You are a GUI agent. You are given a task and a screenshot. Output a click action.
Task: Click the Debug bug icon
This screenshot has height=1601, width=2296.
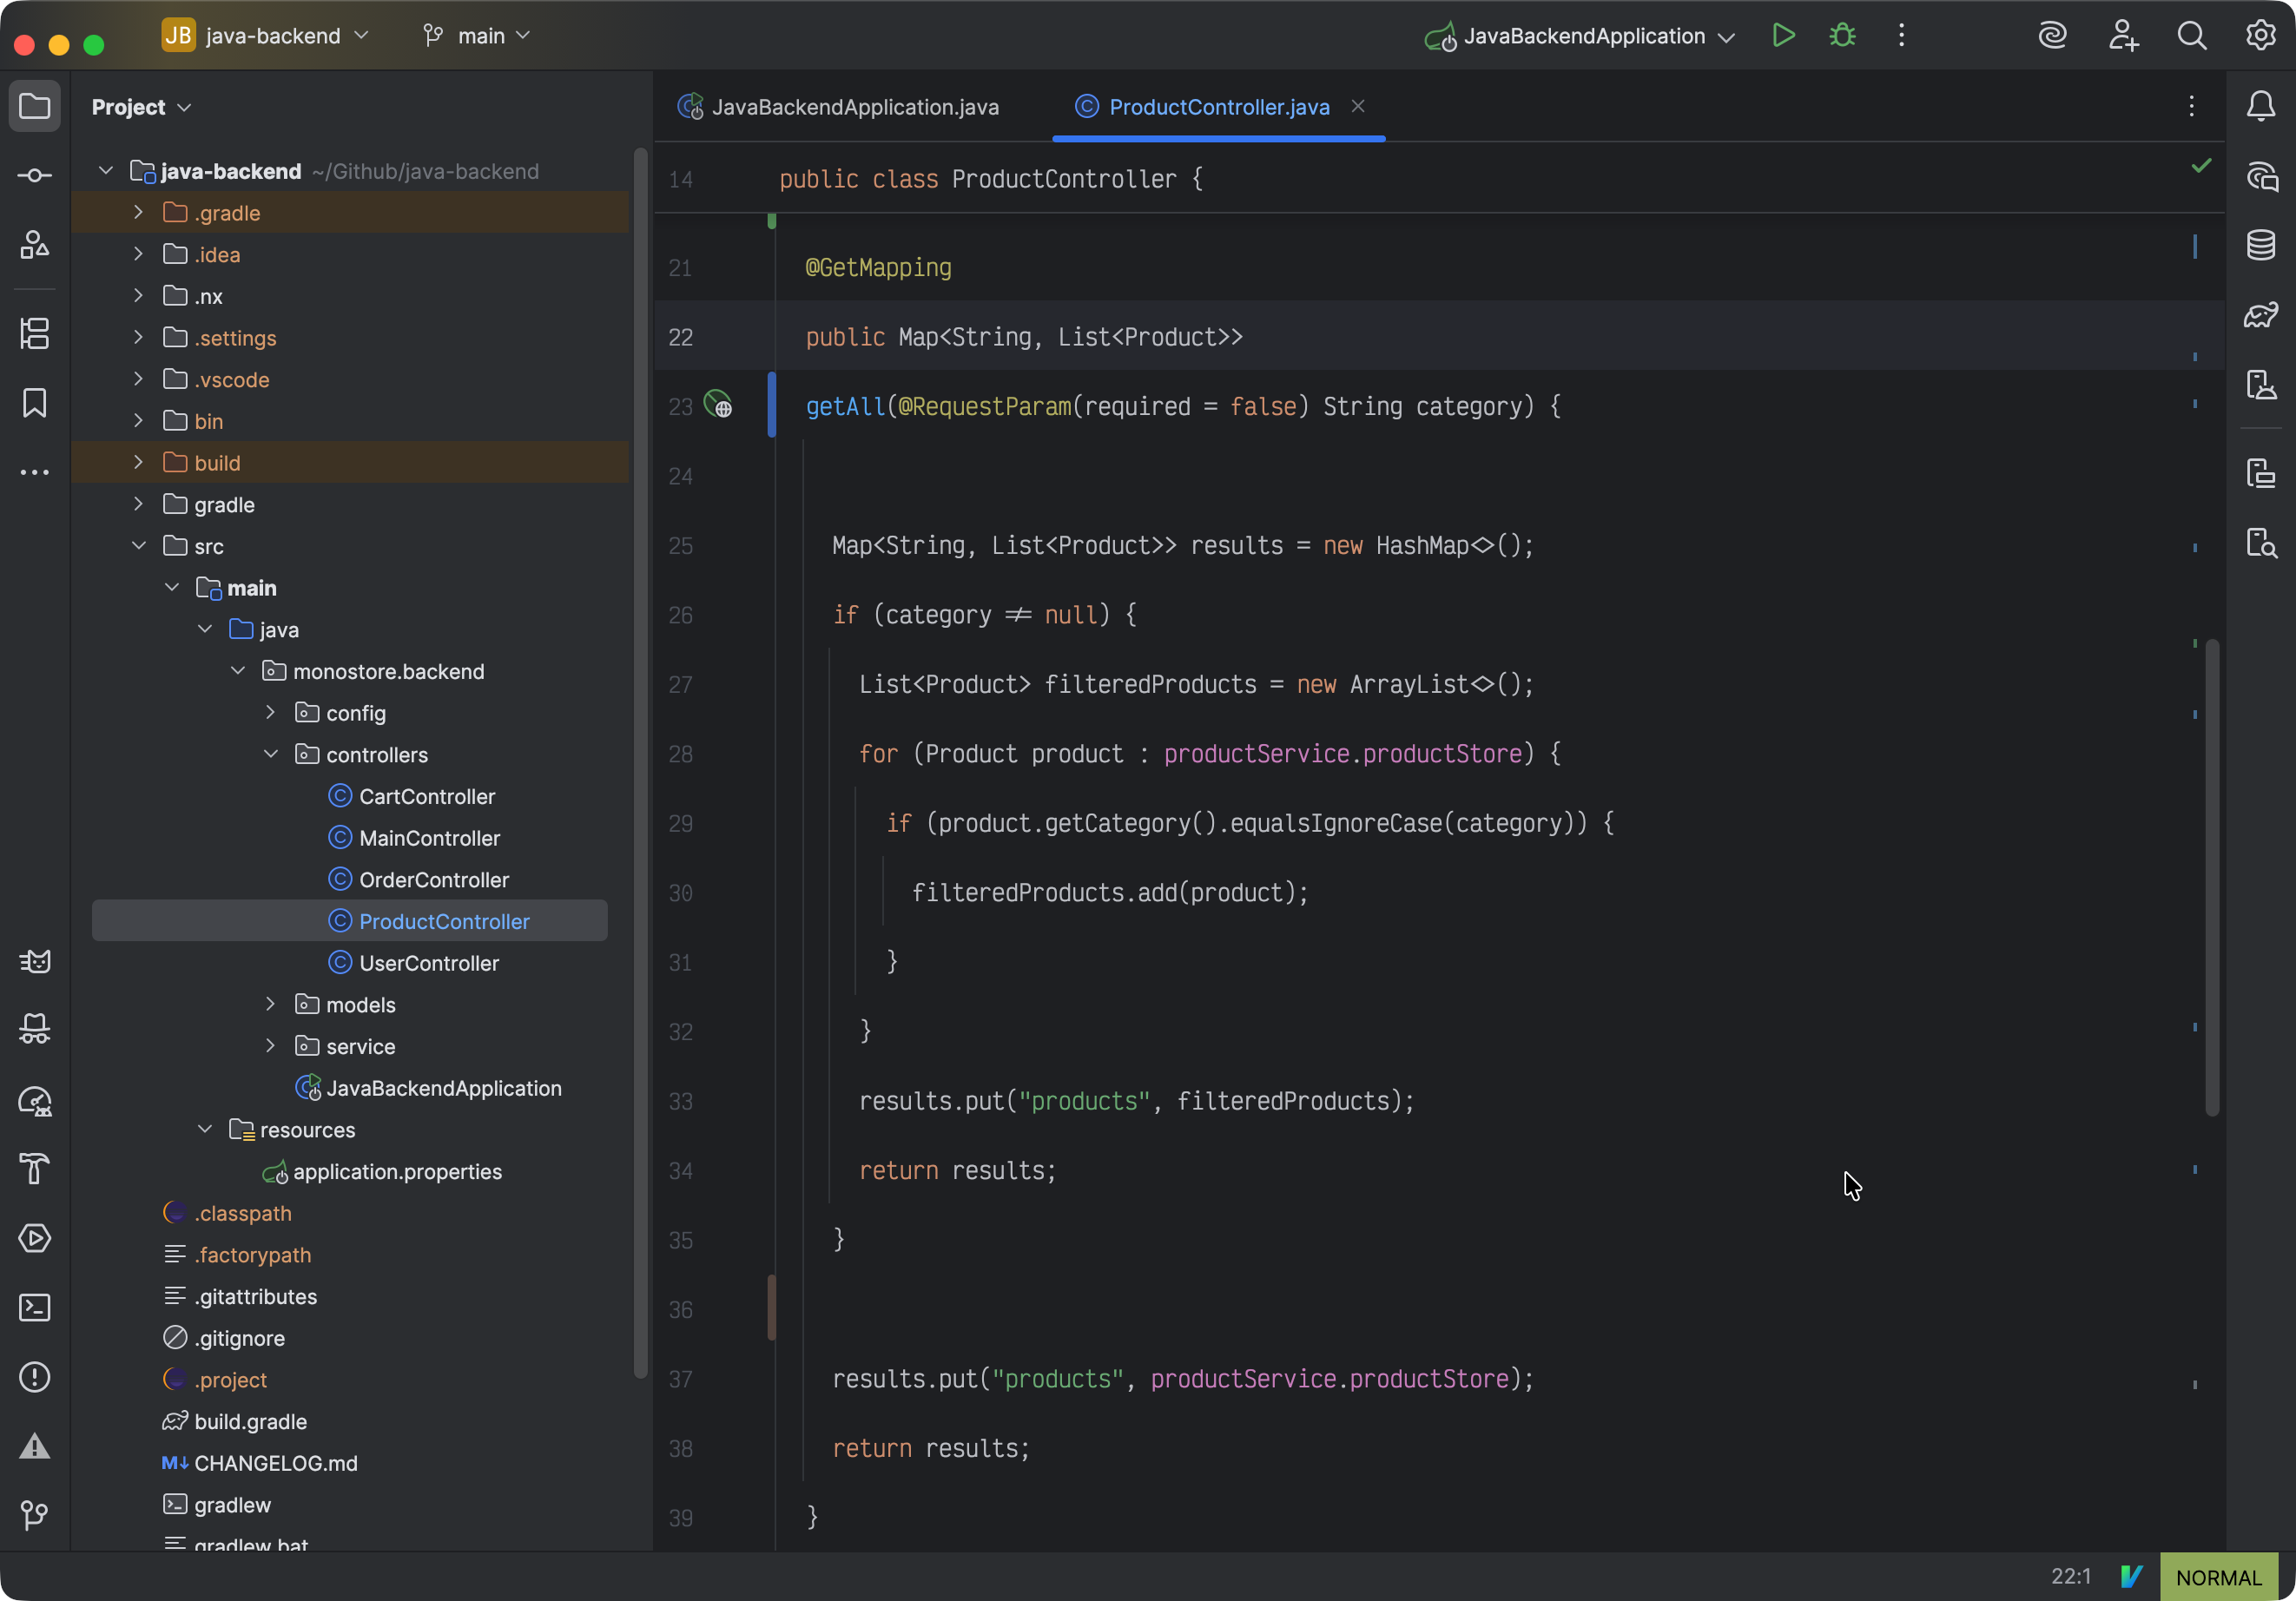[1842, 36]
